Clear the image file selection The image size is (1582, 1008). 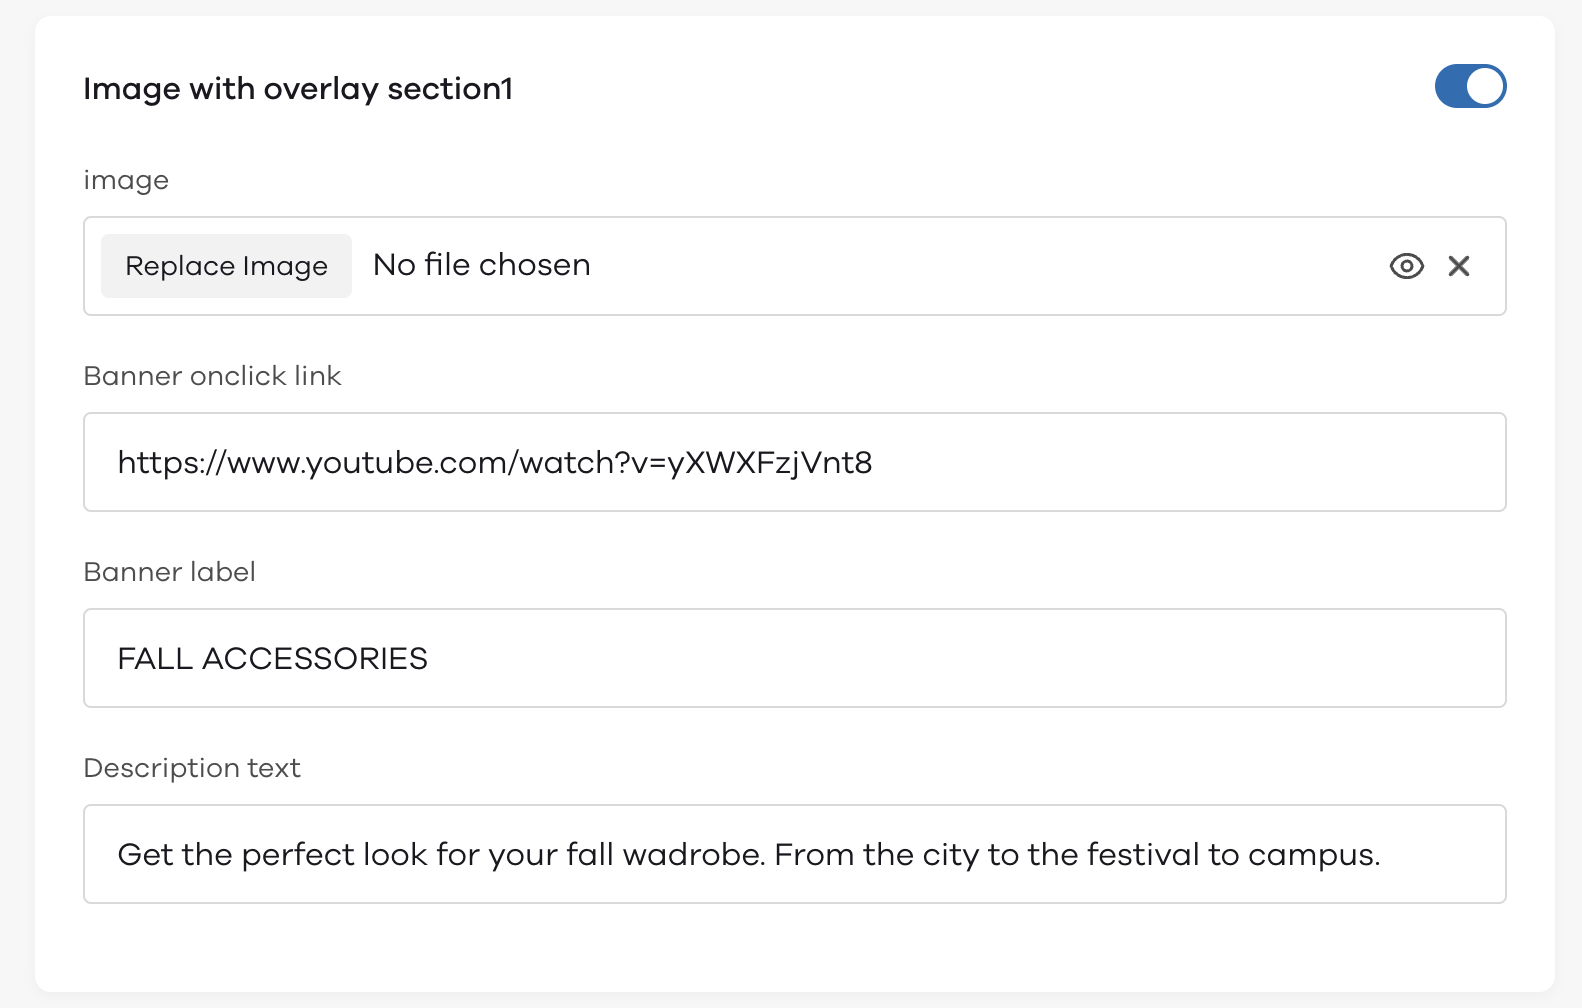pyautogui.click(x=1459, y=266)
